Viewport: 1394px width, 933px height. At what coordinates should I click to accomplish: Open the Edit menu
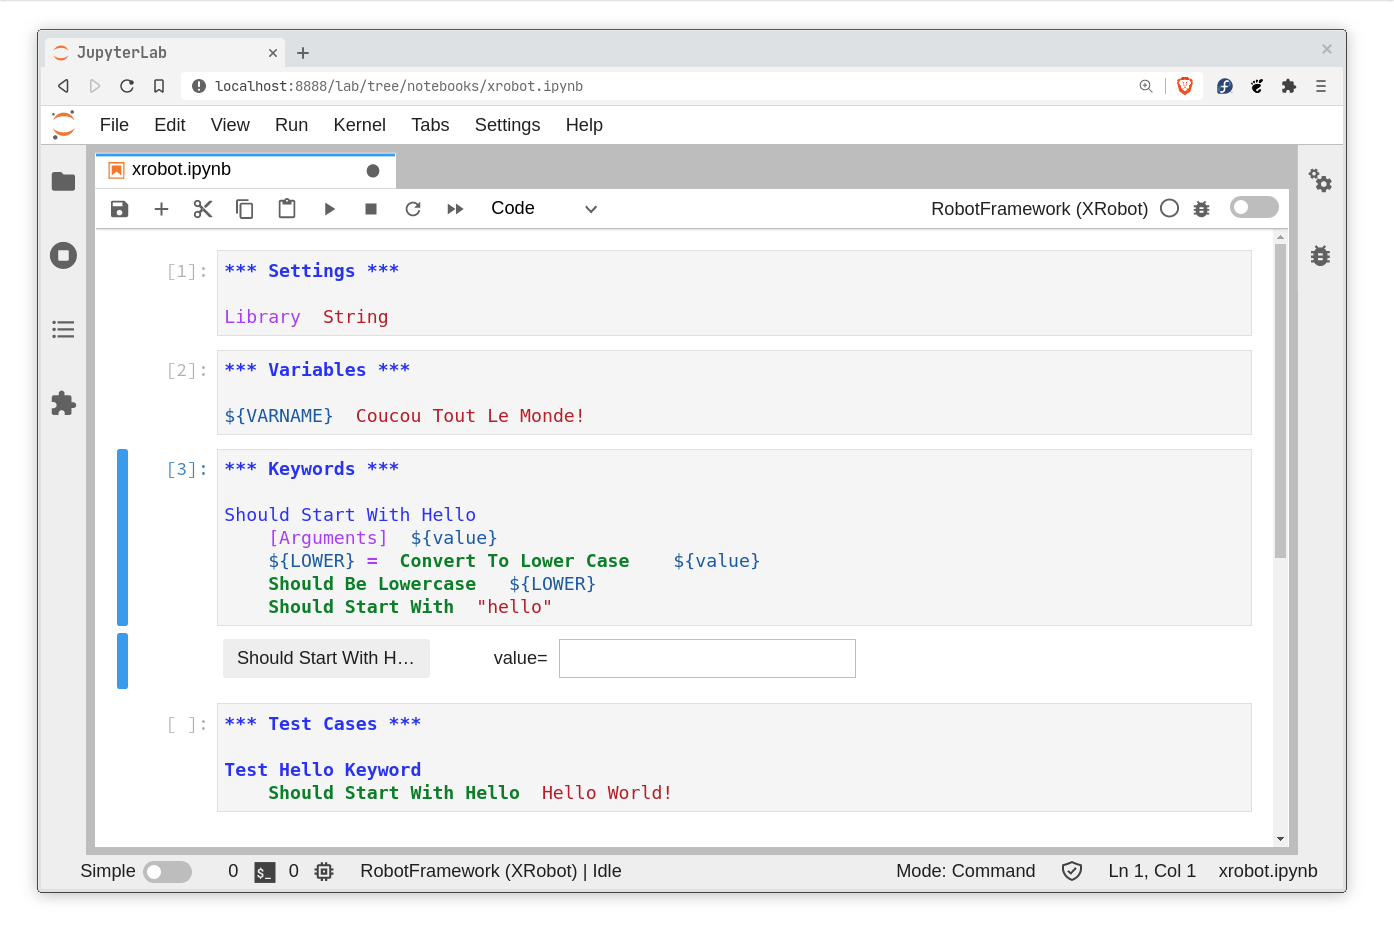170,125
